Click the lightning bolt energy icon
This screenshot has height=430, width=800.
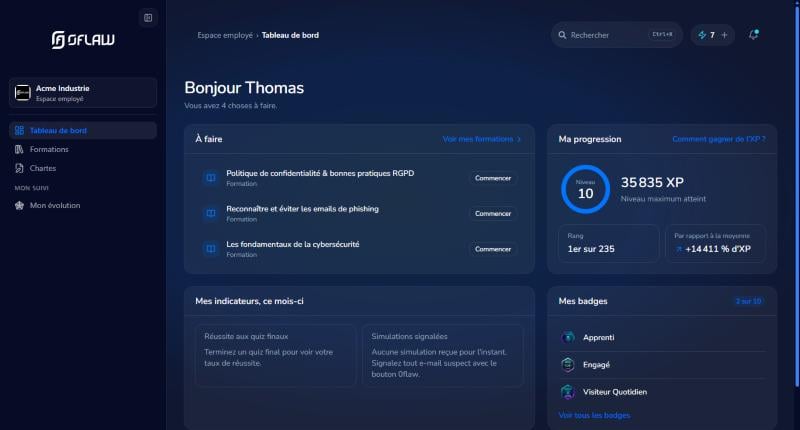pyautogui.click(x=702, y=35)
